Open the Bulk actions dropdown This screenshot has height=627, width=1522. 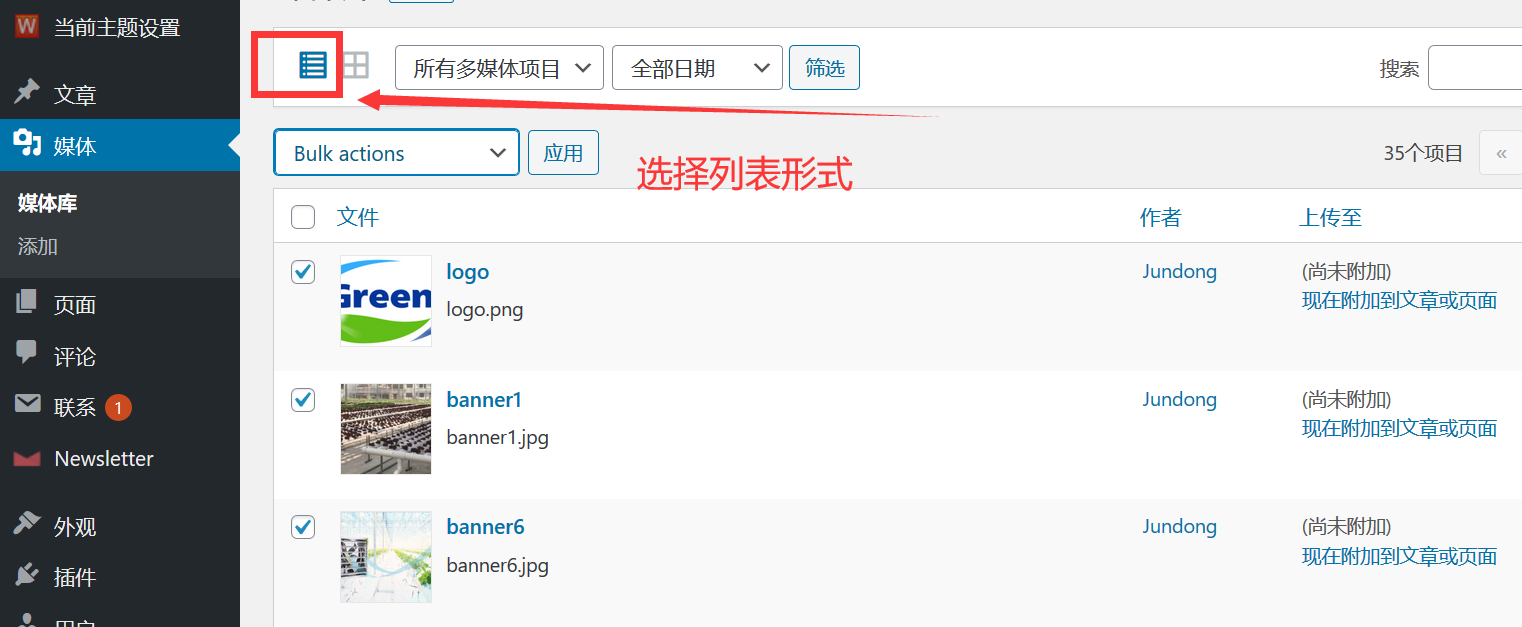(396, 153)
